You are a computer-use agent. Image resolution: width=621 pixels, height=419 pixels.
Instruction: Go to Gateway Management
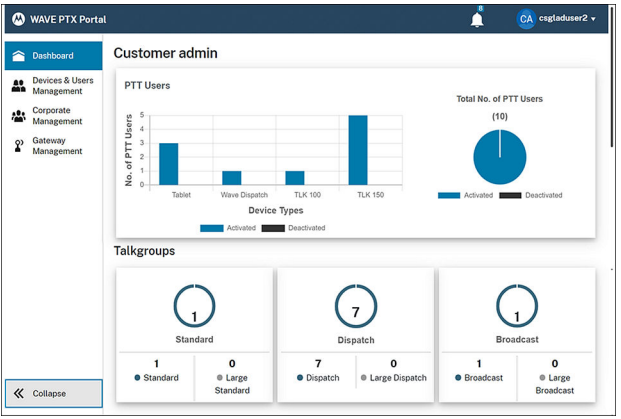click(x=53, y=146)
